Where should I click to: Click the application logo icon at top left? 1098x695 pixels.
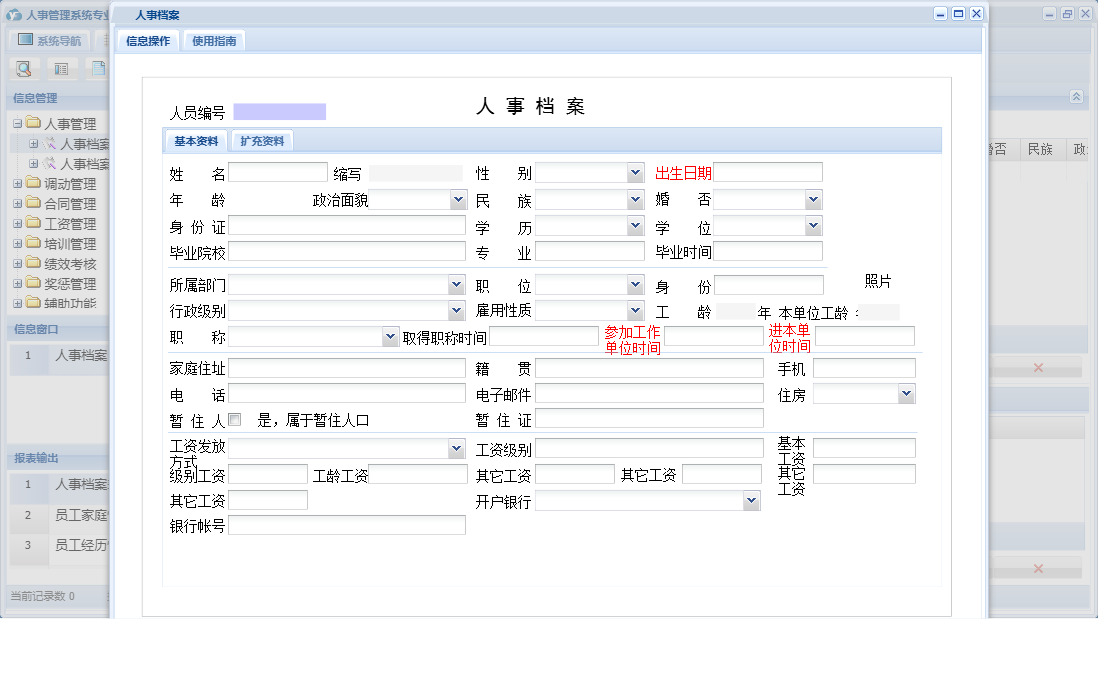[12, 13]
